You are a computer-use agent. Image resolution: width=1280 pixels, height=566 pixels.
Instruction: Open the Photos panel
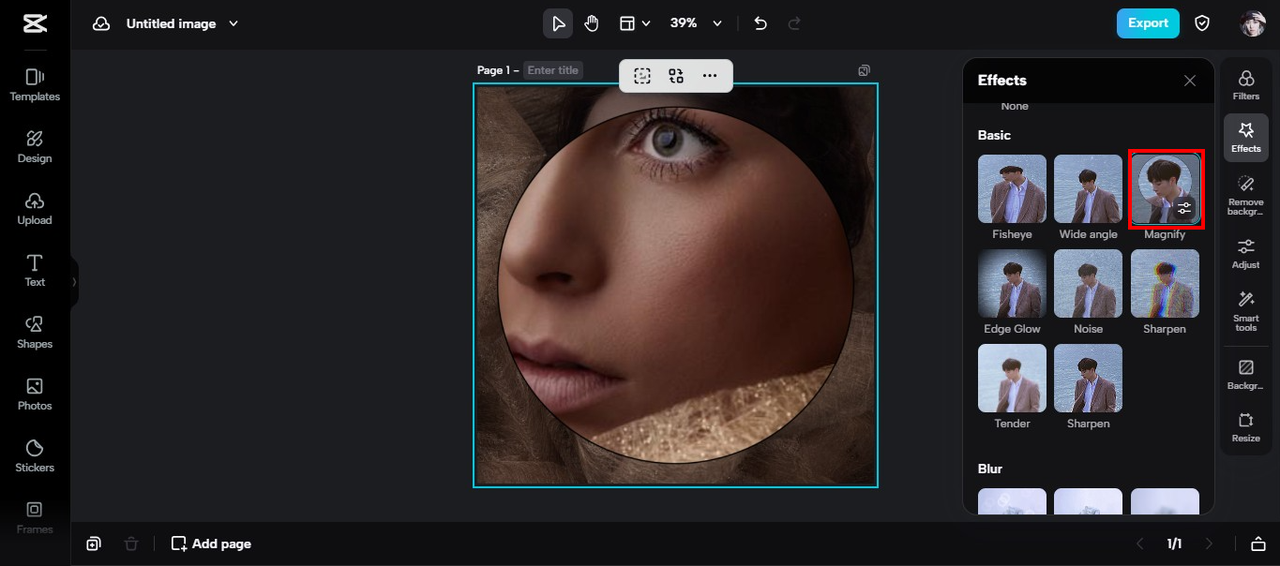point(35,395)
